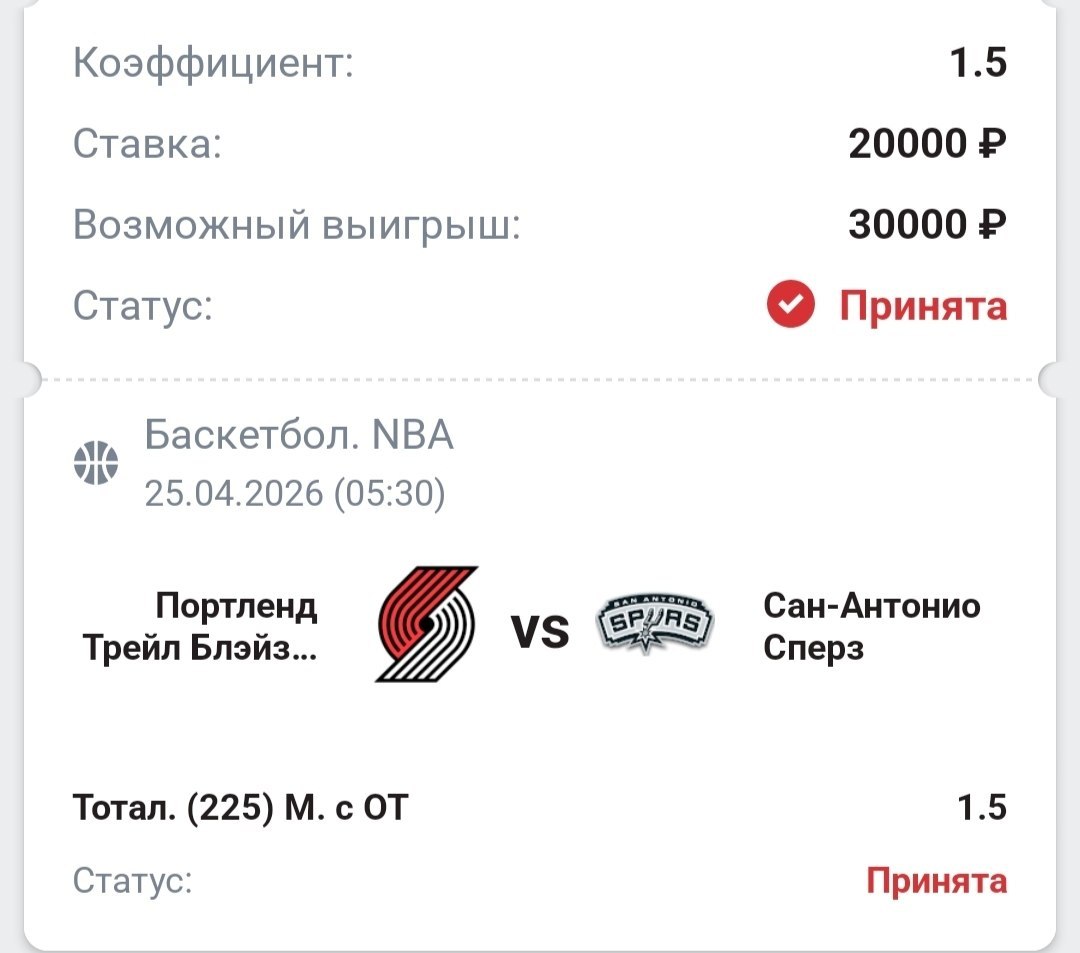Viewport: 1080px width, 953px height.
Task: Click the VS text between team logos
Action: 540,631
